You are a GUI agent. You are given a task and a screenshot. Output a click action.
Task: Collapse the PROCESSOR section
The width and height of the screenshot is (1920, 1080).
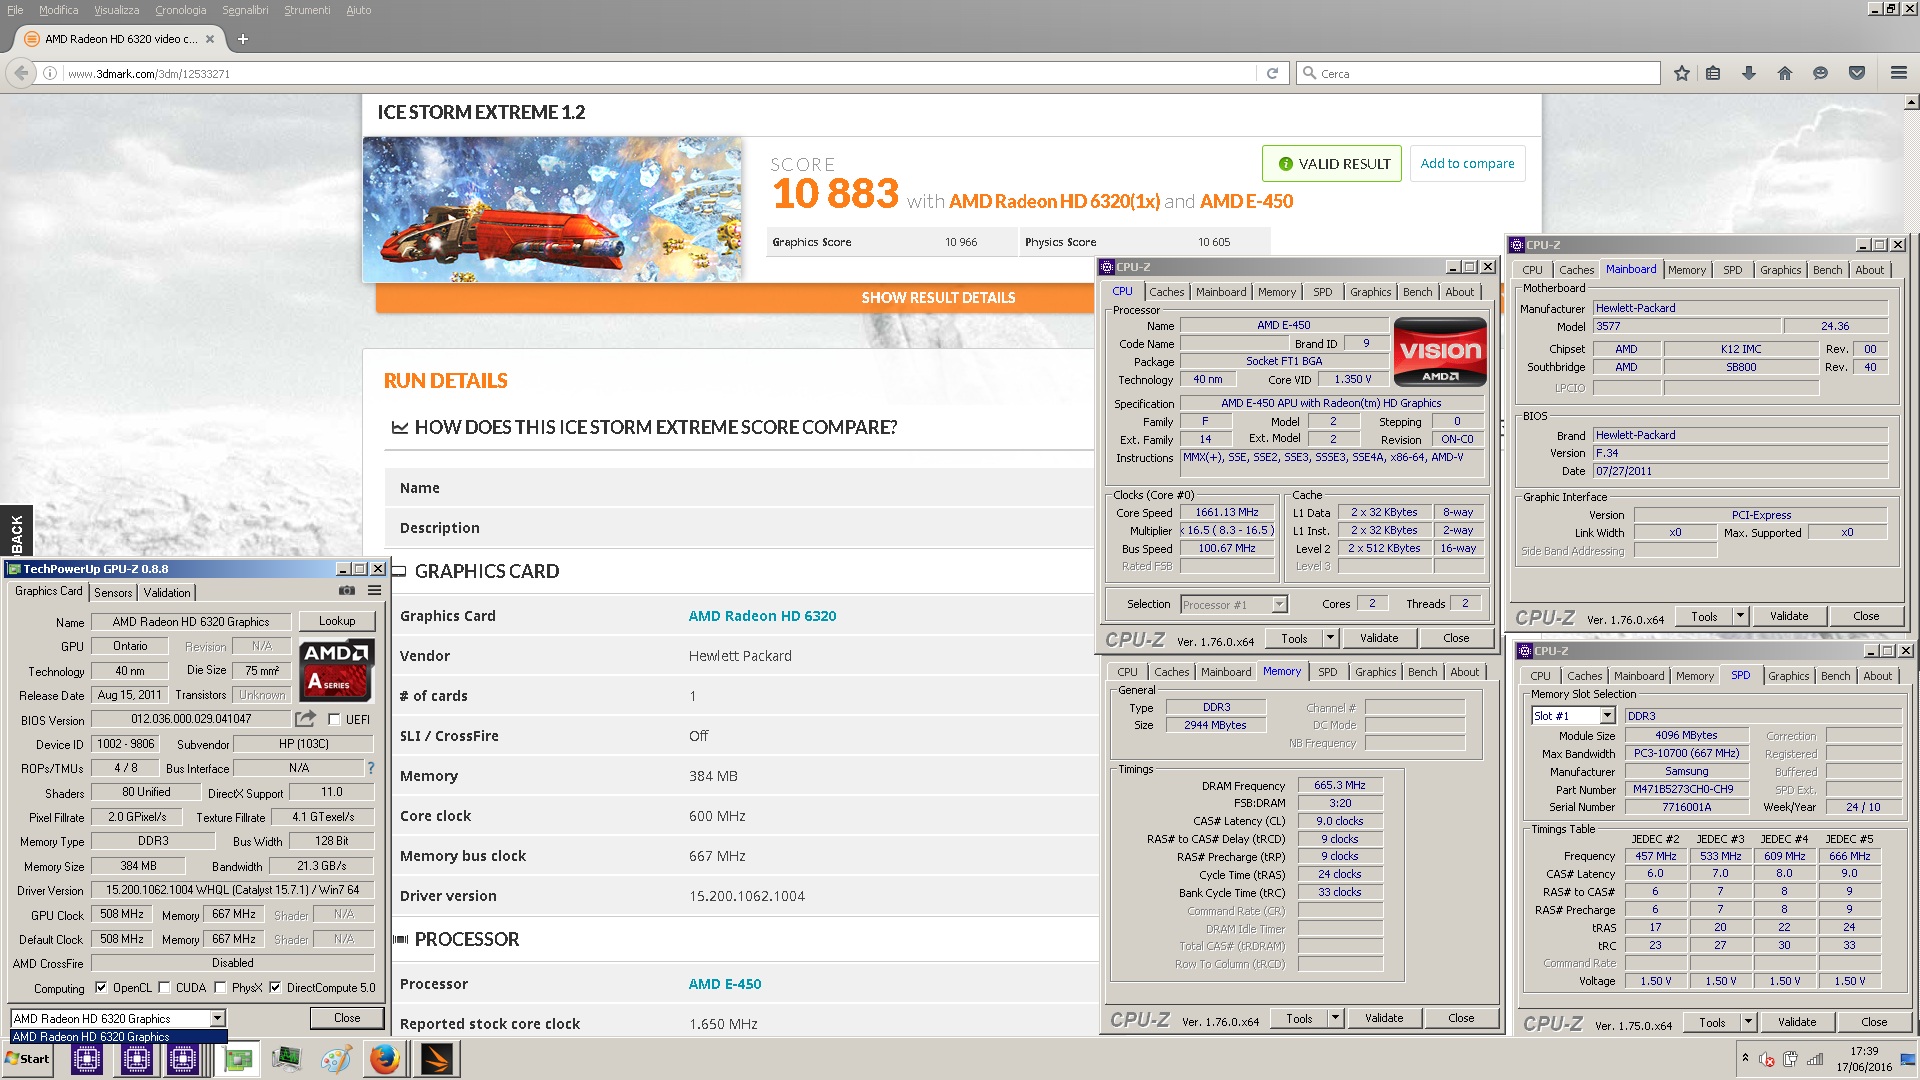pyautogui.click(x=401, y=939)
